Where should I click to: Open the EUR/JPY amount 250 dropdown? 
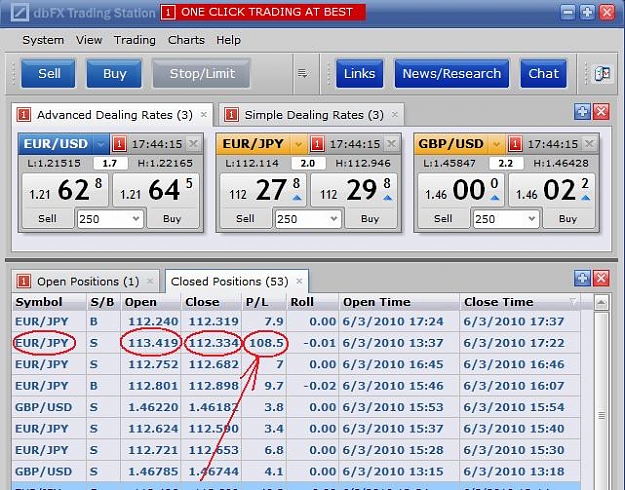tap(334, 218)
